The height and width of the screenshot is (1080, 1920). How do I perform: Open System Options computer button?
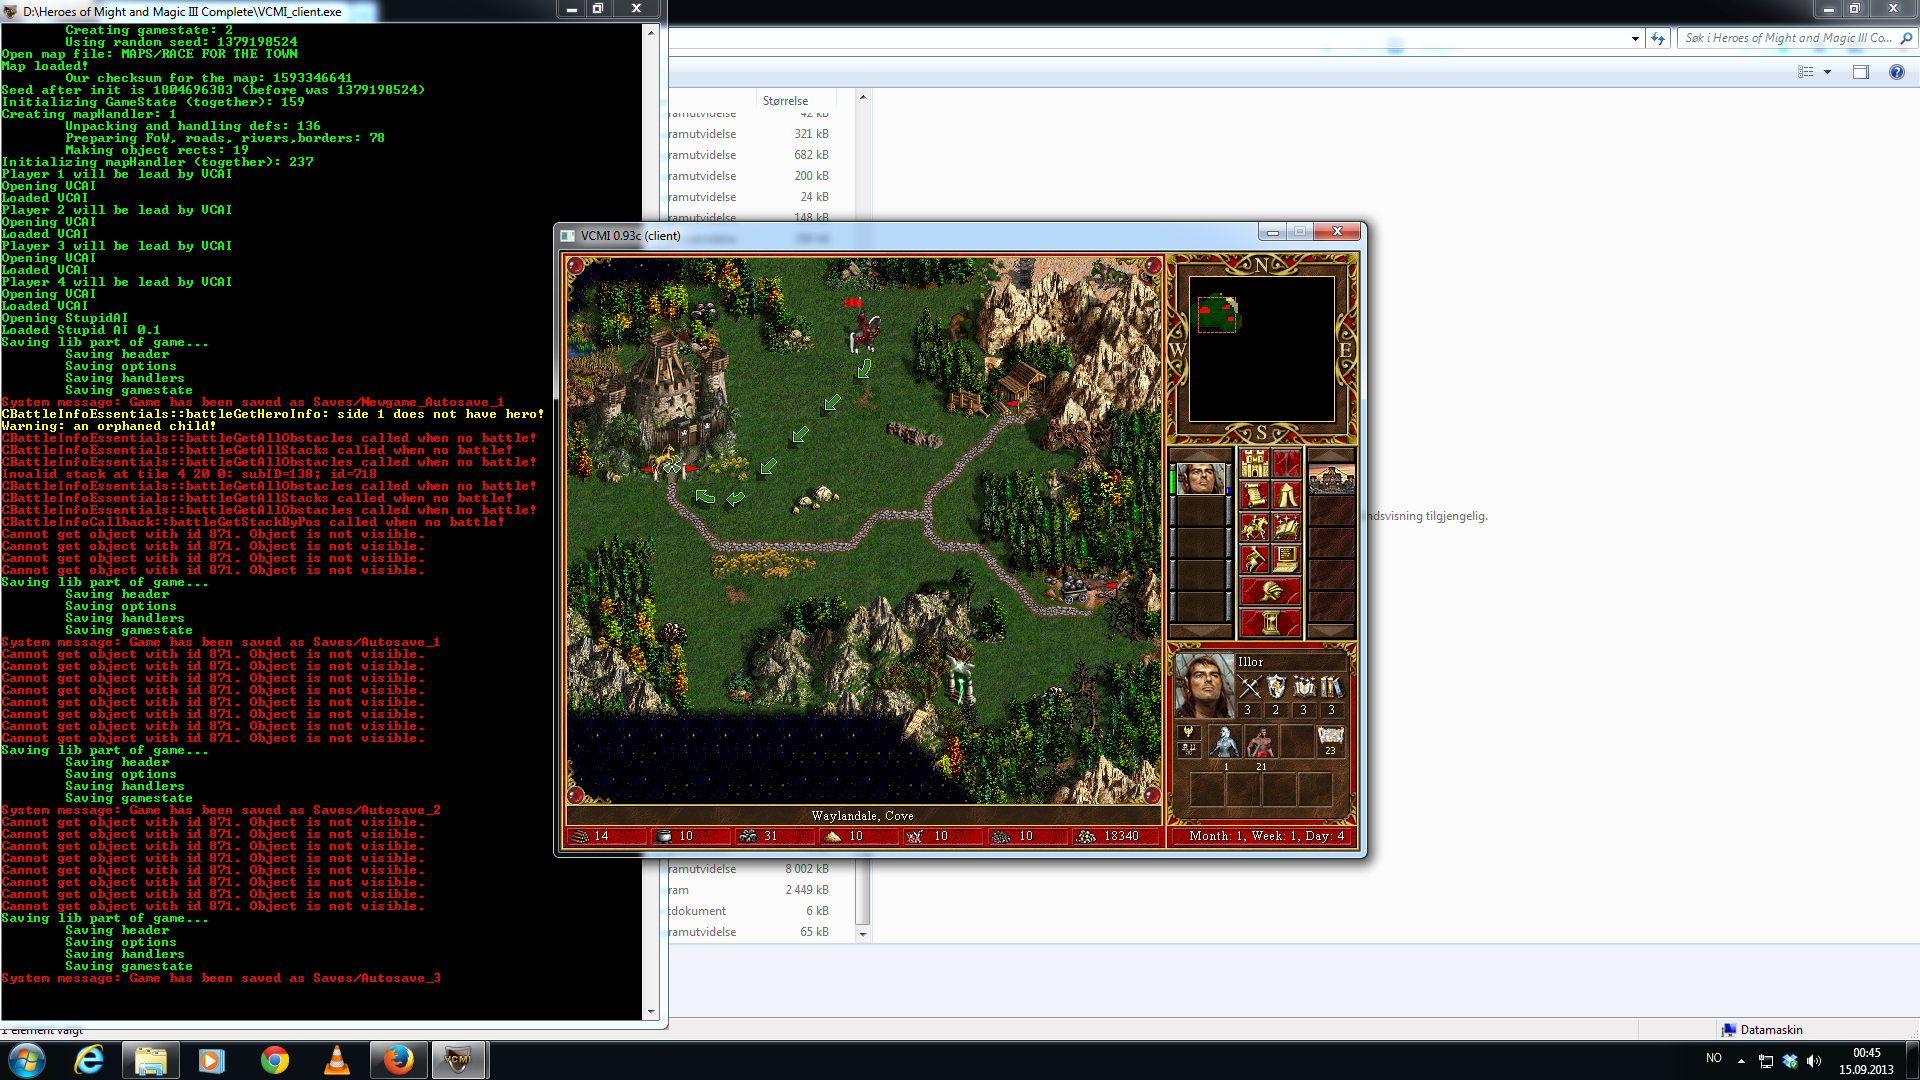[1286, 560]
